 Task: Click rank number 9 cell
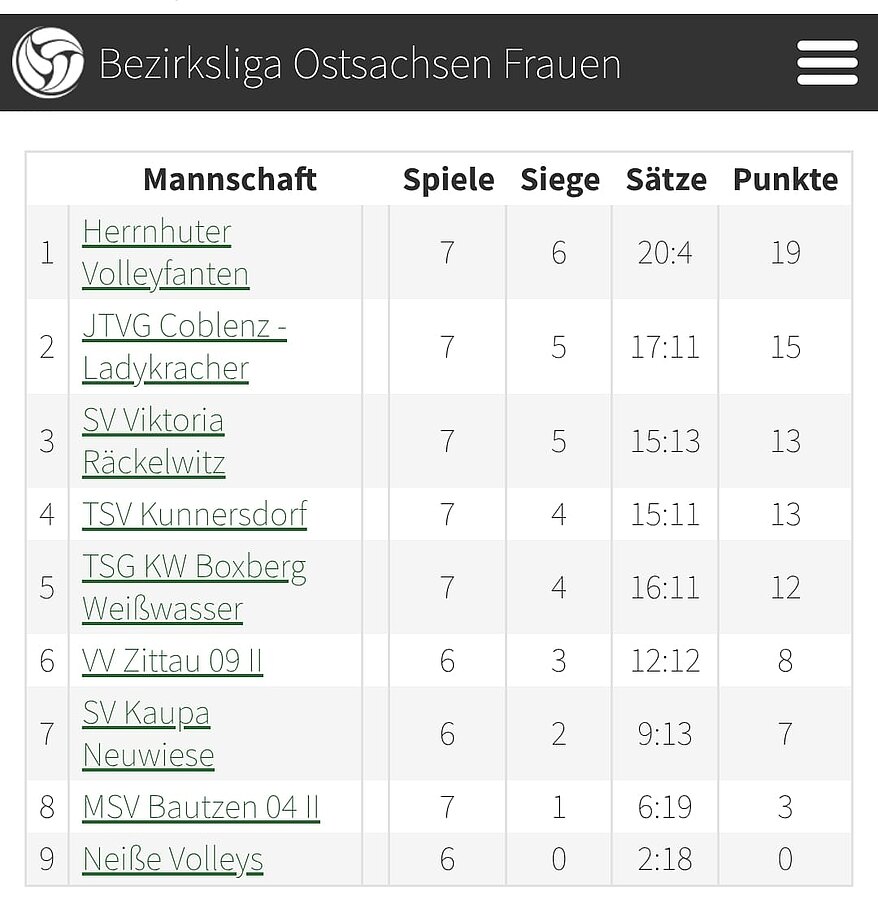pyautogui.click(x=47, y=859)
